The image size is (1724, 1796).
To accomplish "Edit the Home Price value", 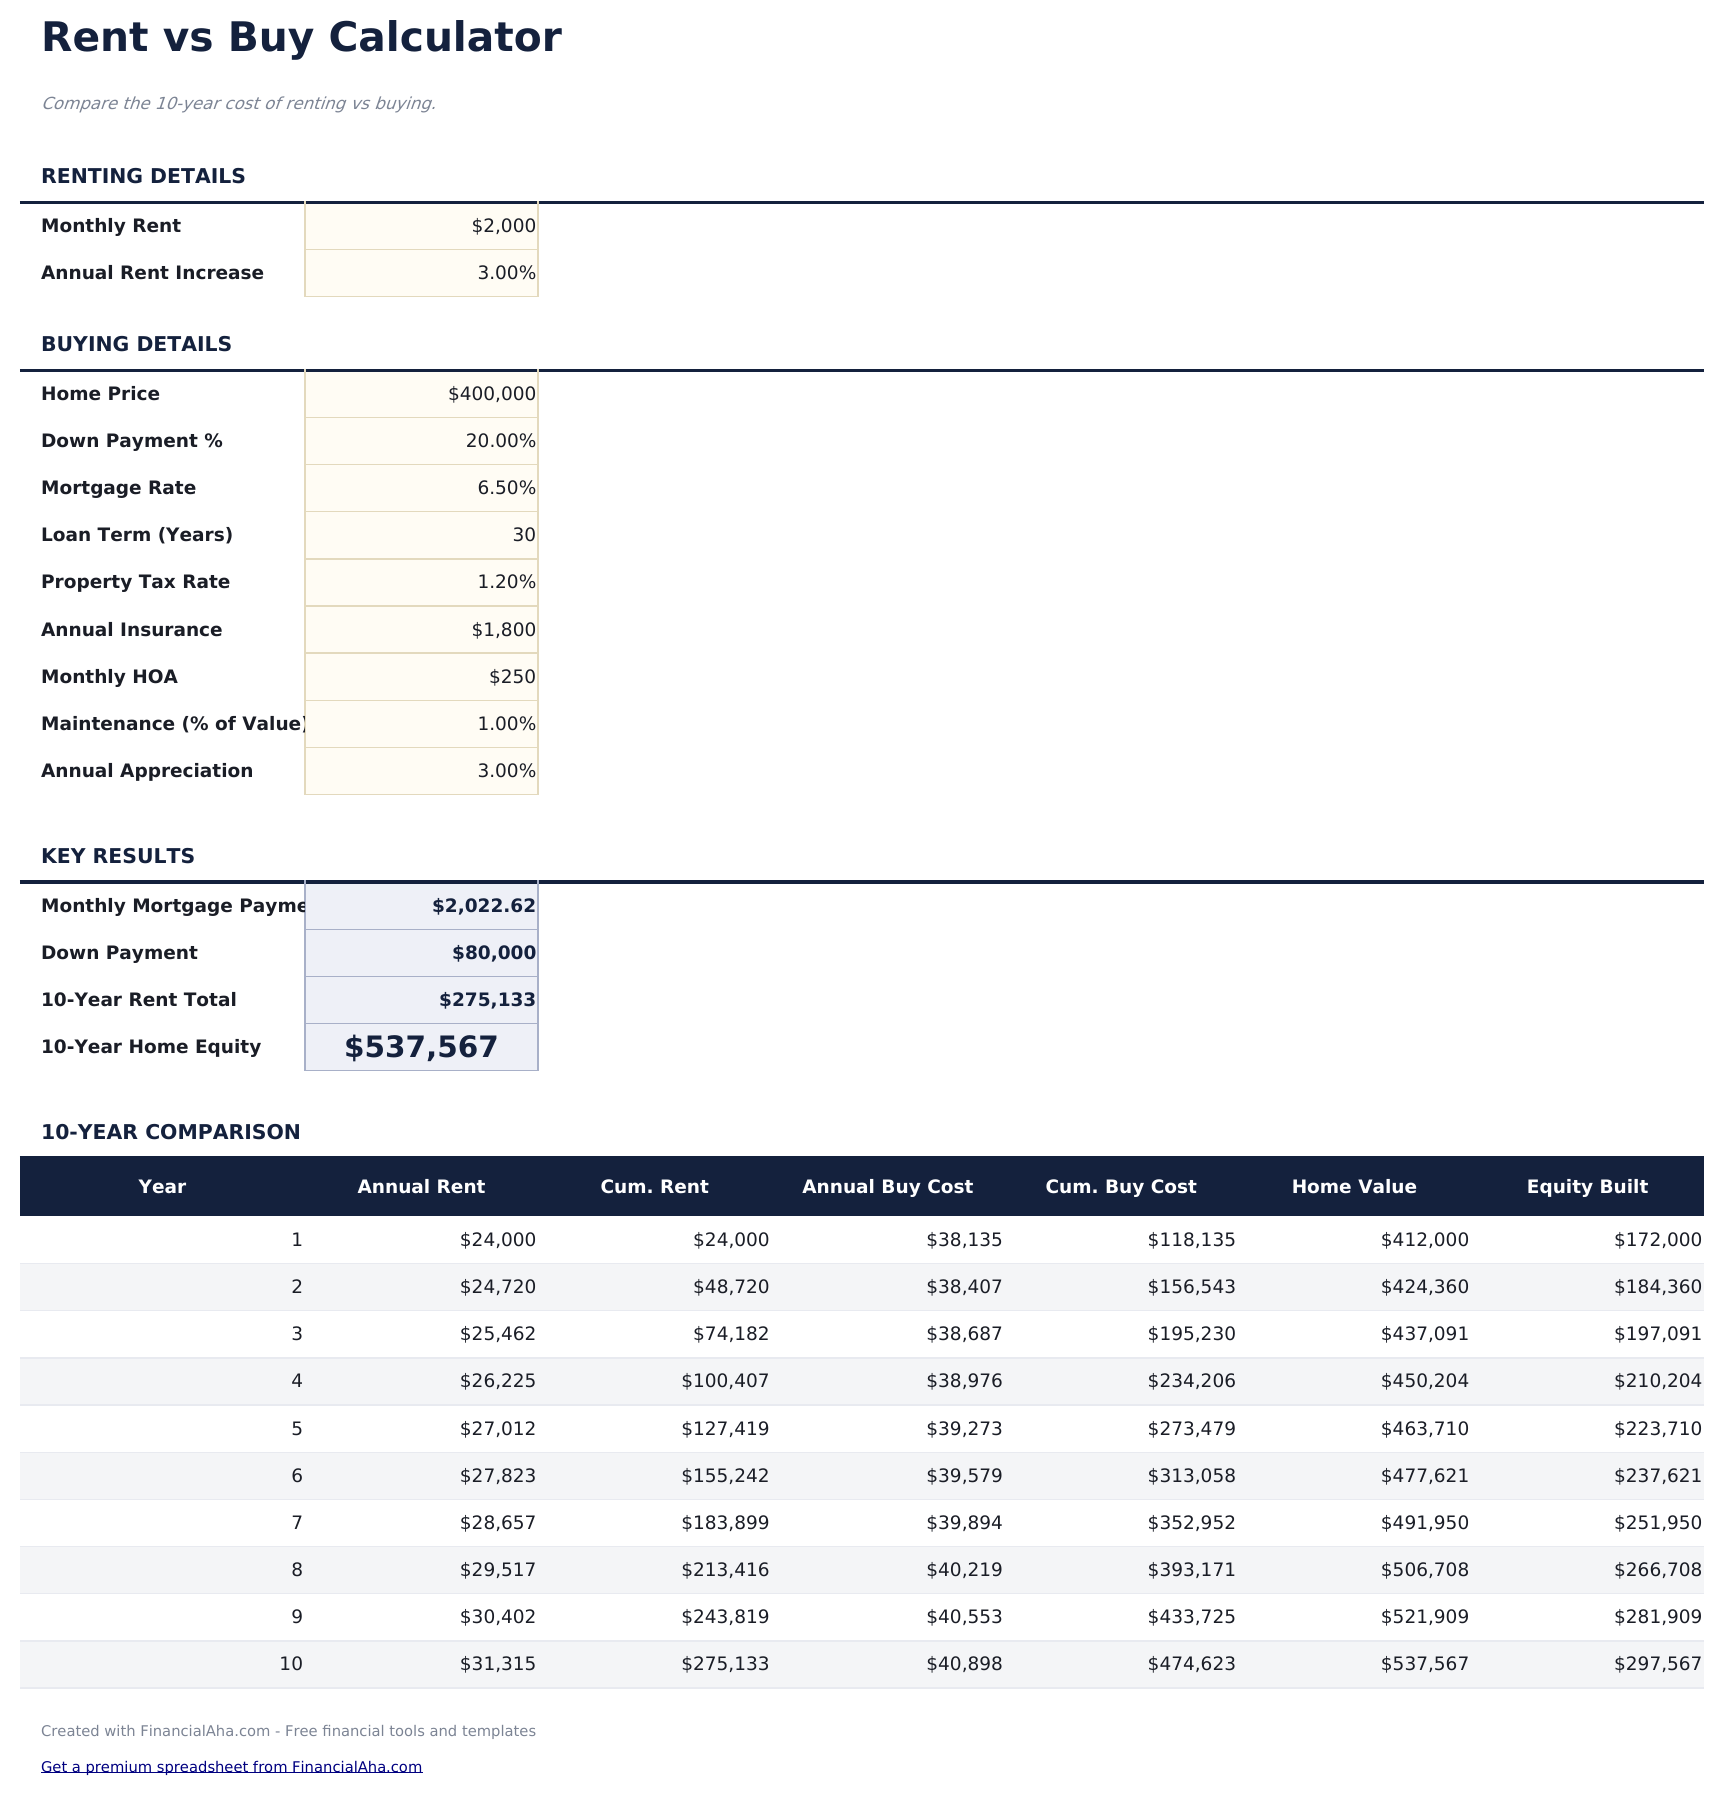I will 421,394.
